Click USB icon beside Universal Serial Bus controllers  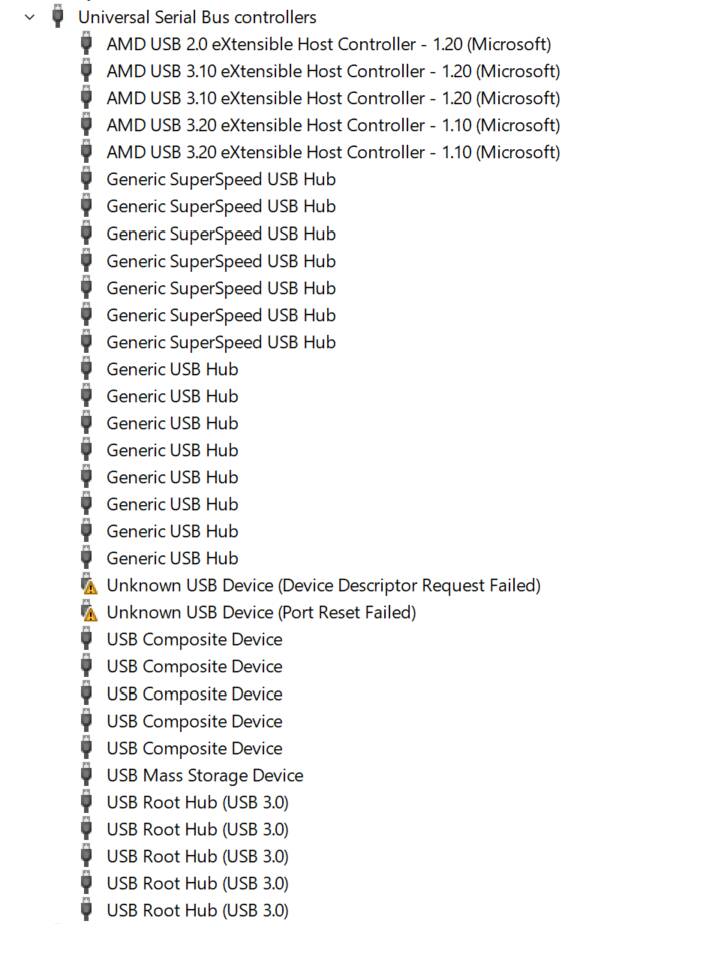(x=58, y=17)
